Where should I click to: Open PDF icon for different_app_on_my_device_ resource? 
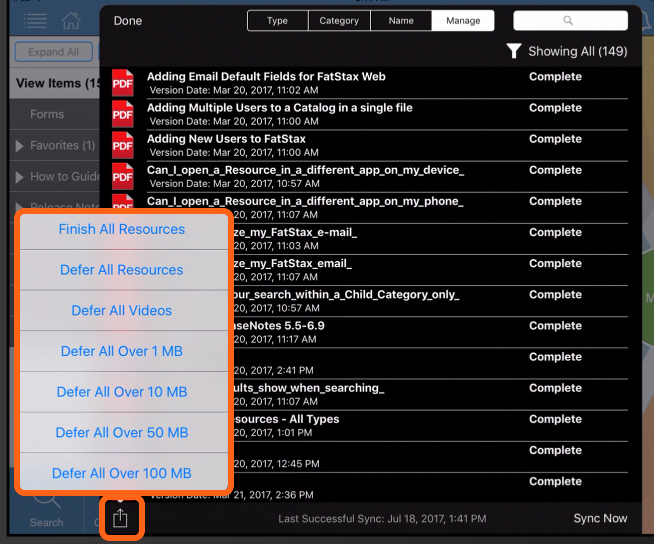(x=123, y=176)
